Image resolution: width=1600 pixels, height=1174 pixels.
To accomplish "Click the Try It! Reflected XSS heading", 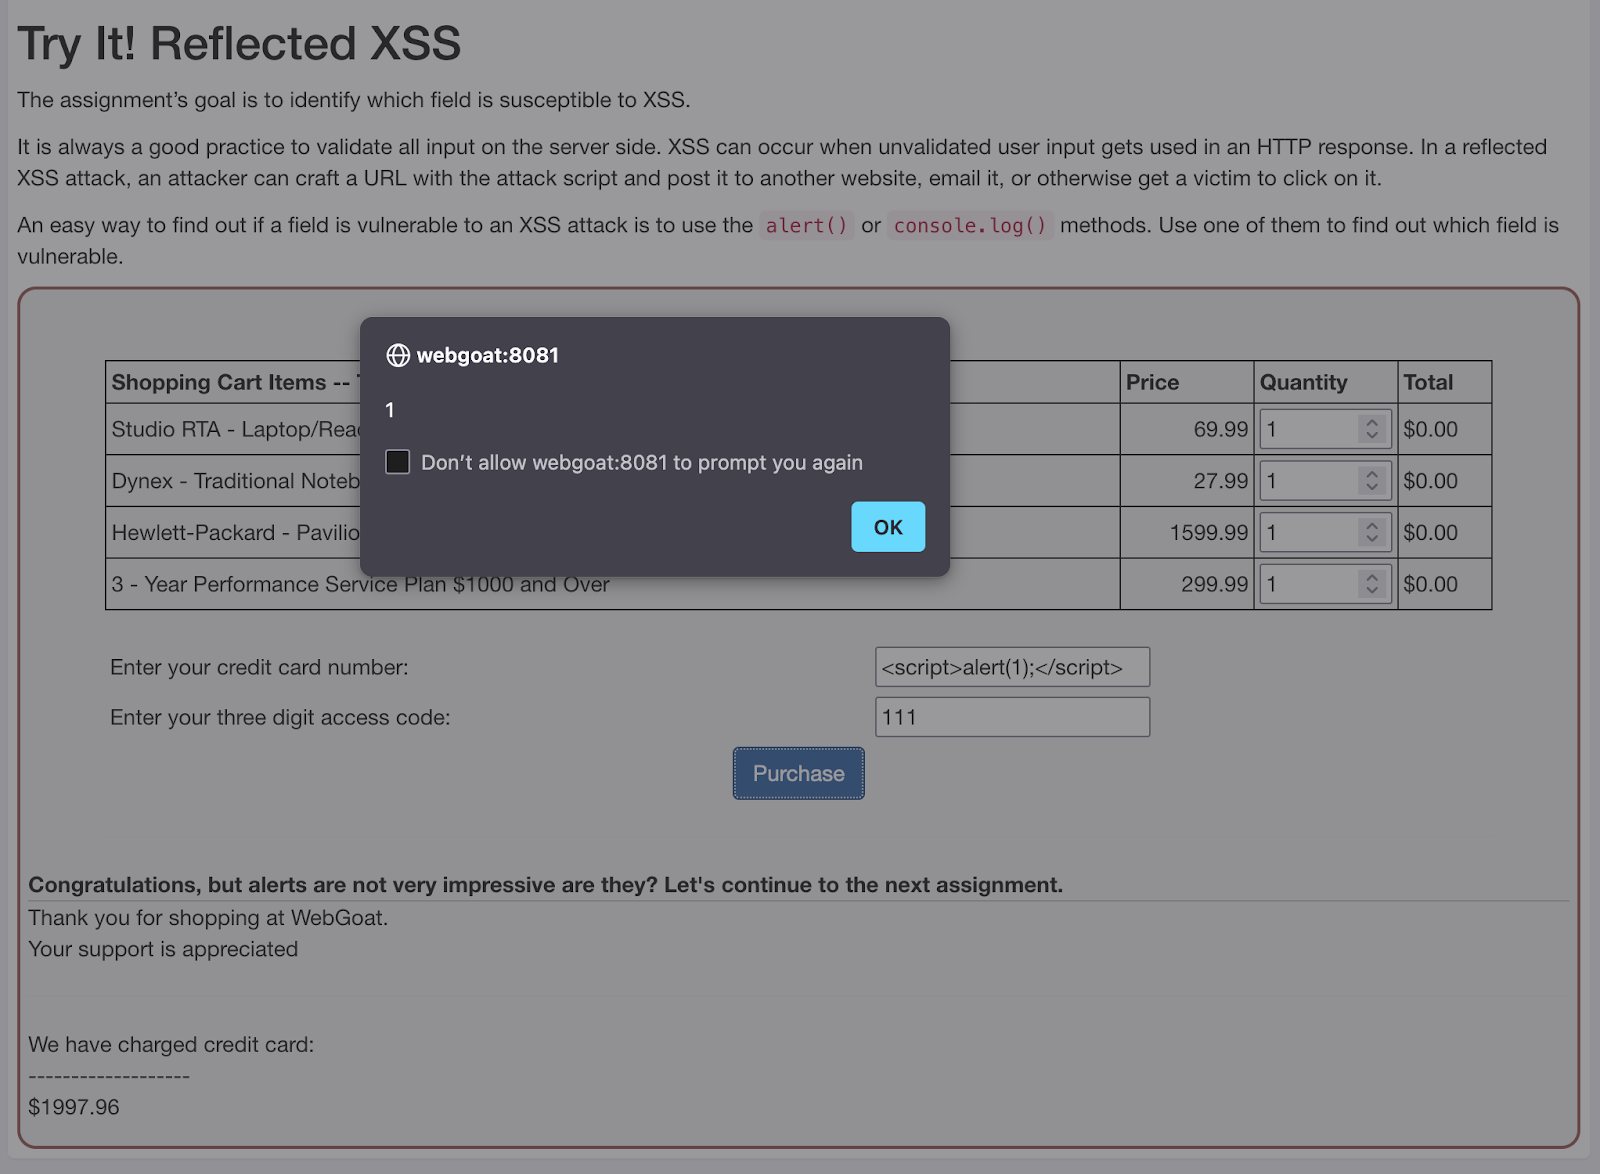I will 239,44.
